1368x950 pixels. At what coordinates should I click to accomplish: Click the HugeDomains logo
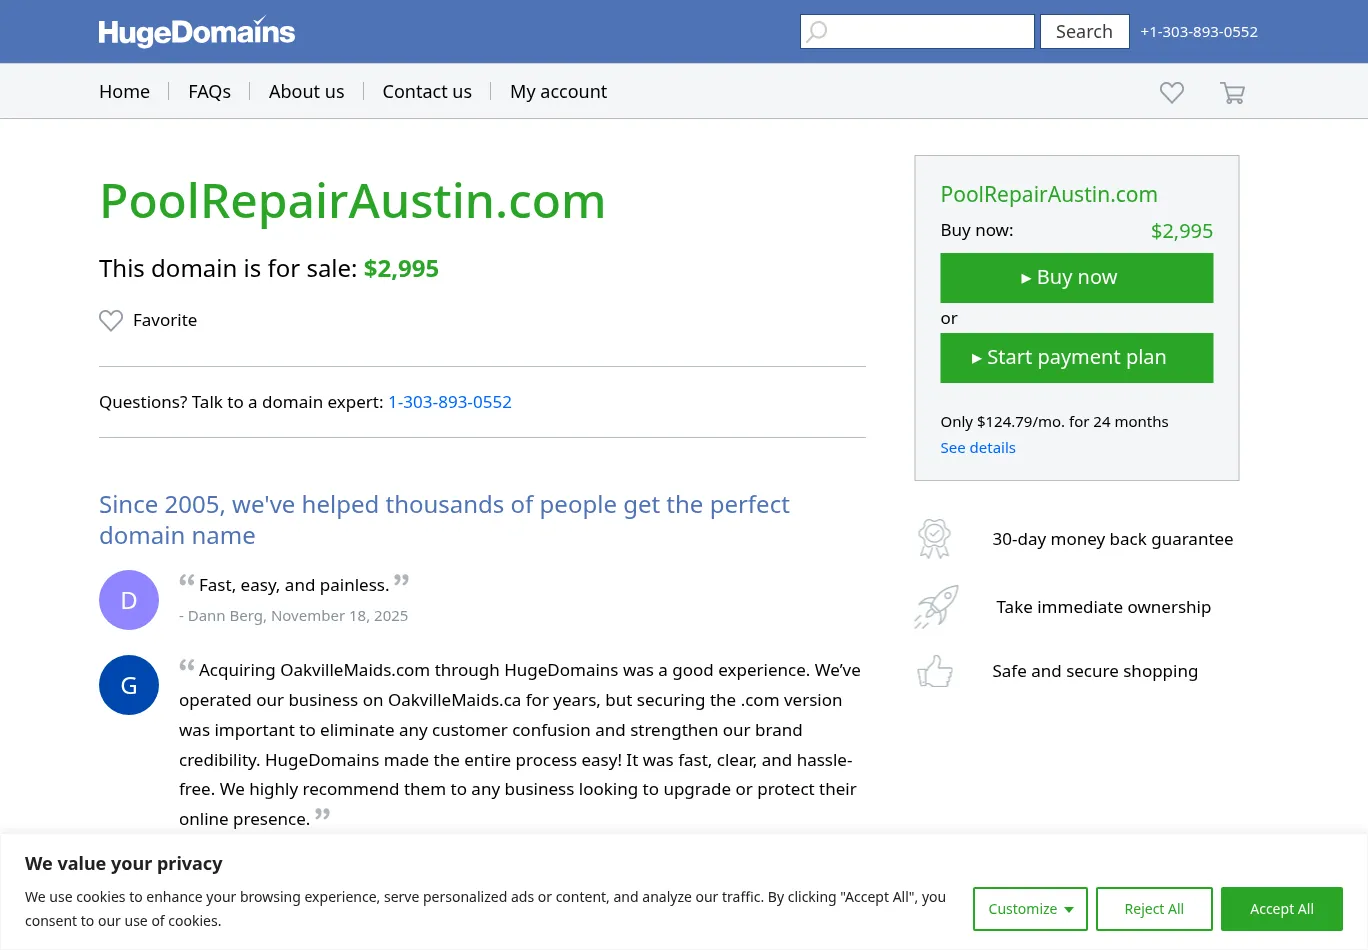tap(197, 32)
